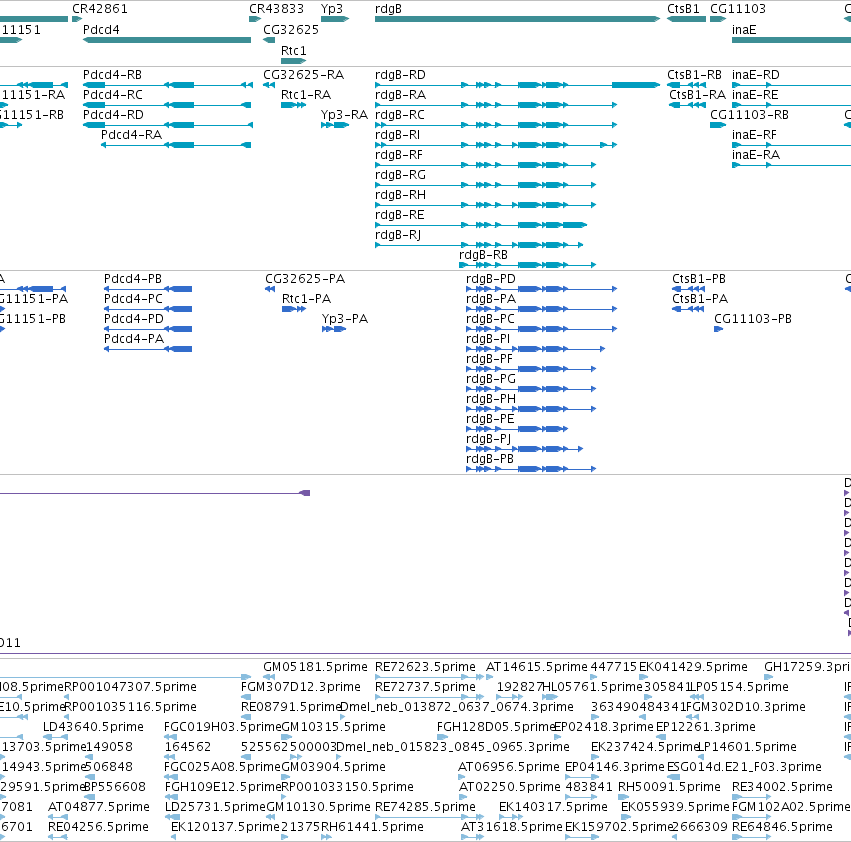Click the Pdcd4-RD transcript label
Viewport: 851px width, 842px height.
(113, 115)
